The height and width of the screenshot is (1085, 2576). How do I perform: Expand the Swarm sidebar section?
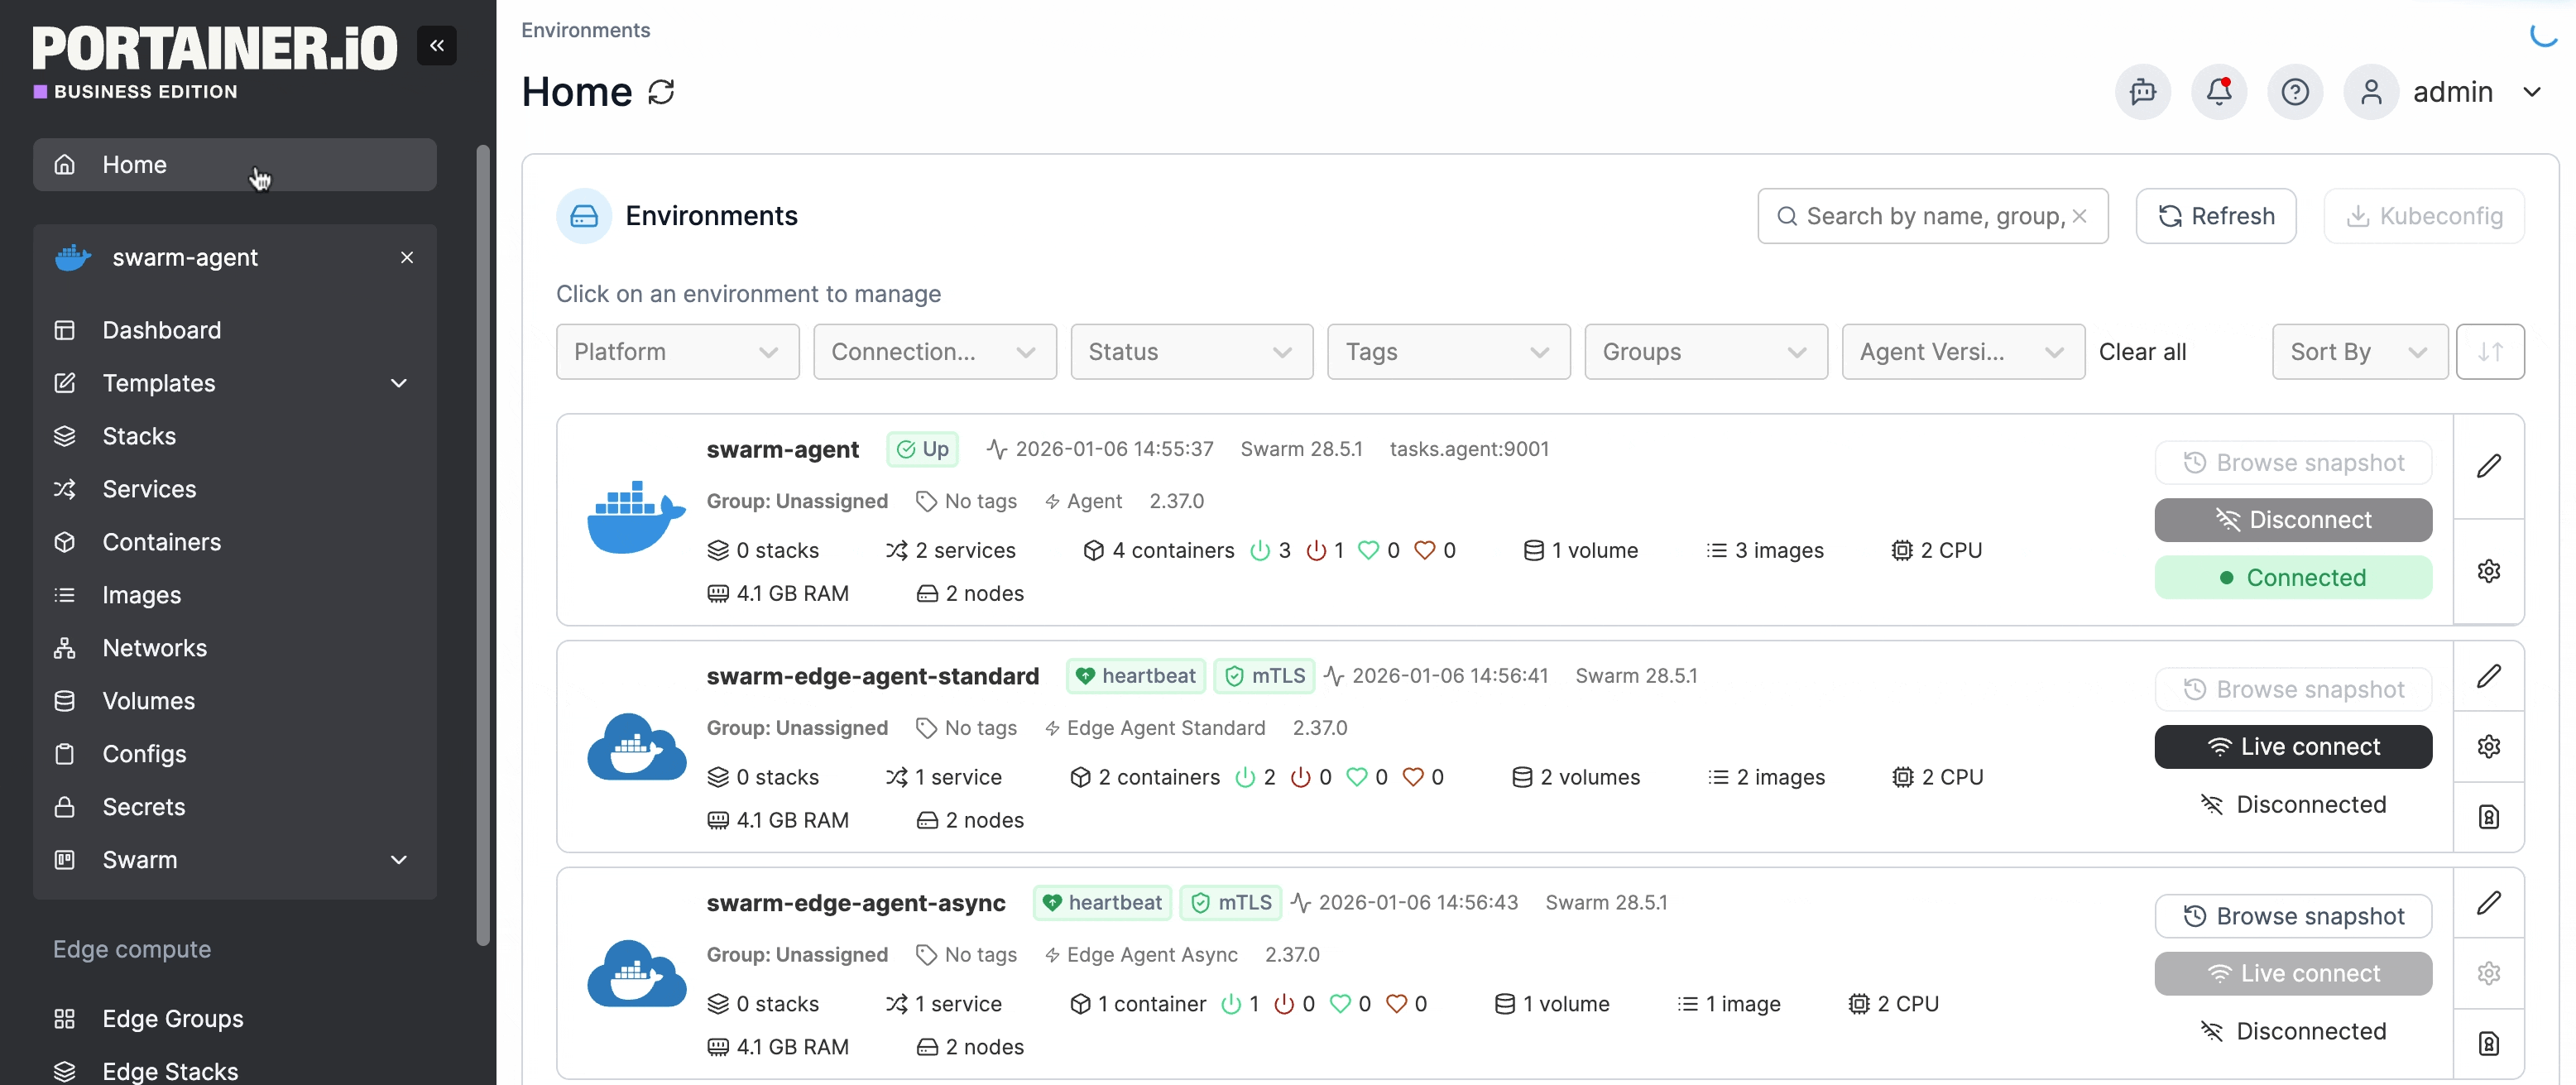click(x=398, y=860)
